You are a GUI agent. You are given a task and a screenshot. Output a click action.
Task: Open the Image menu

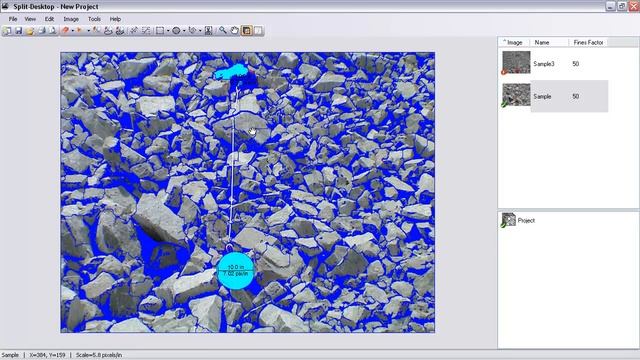[71, 19]
